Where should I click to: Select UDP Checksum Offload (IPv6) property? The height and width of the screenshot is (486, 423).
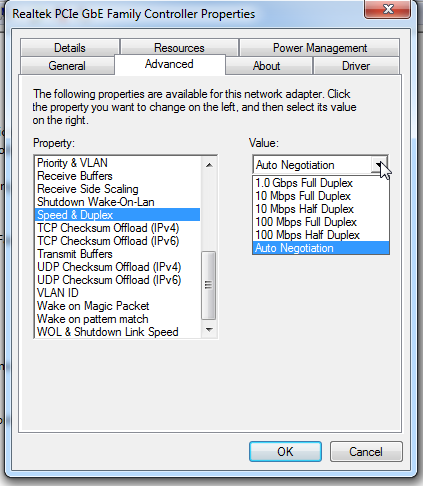pyautogui.click(x=117, y=280)
